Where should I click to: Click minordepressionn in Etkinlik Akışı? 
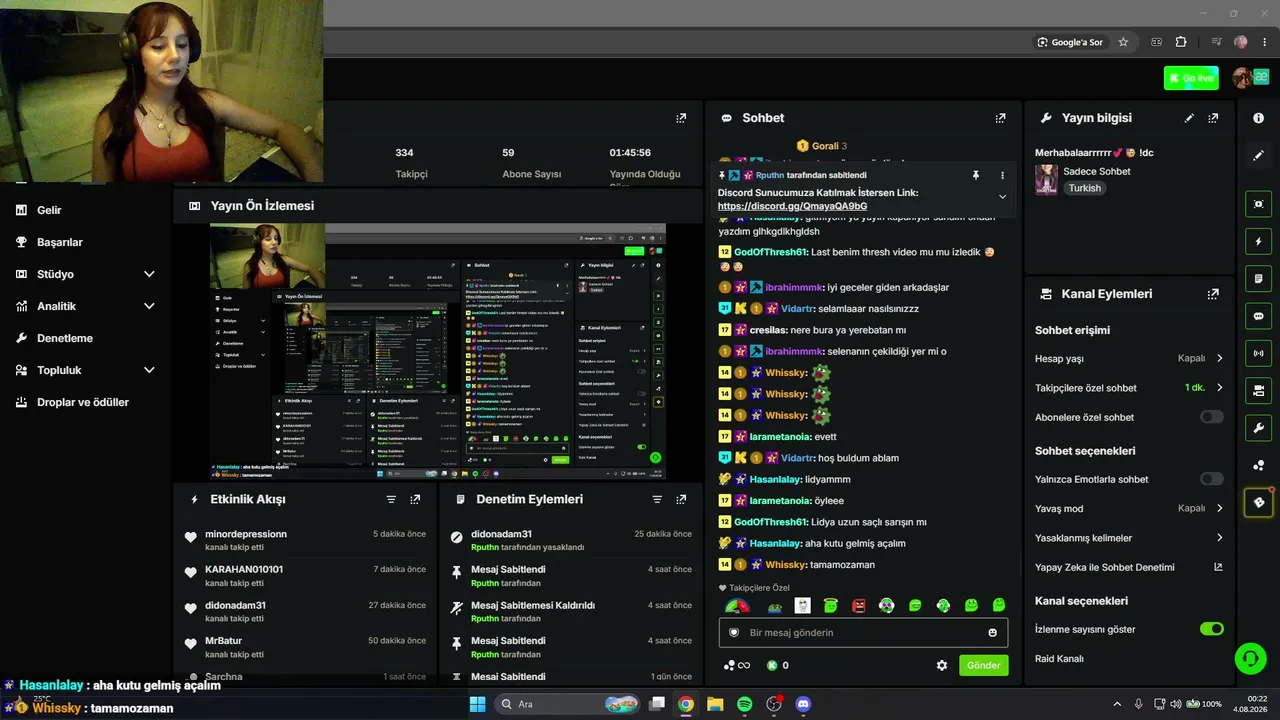246,534
